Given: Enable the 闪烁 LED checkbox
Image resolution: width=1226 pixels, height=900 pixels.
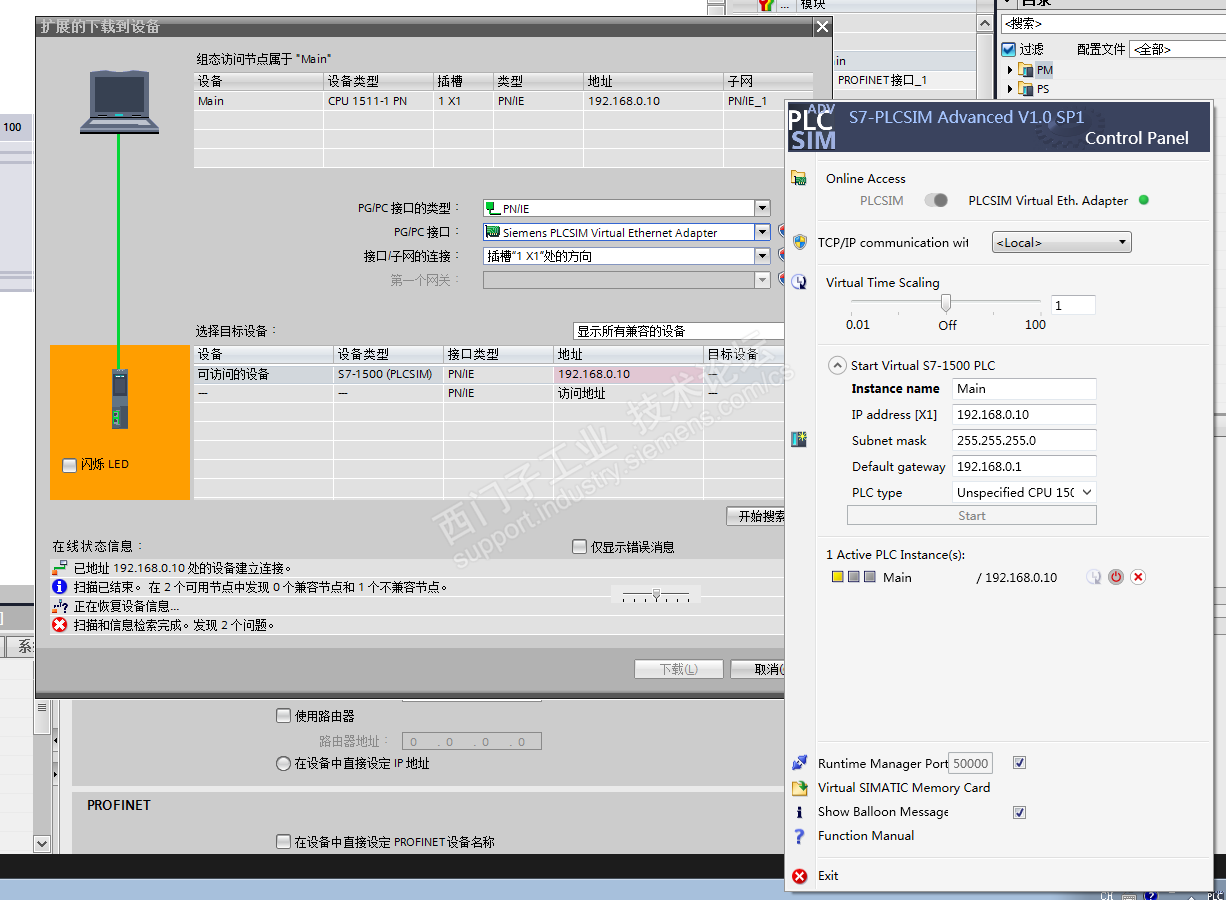Looking at the screenshot, I should tap(69, 465).
